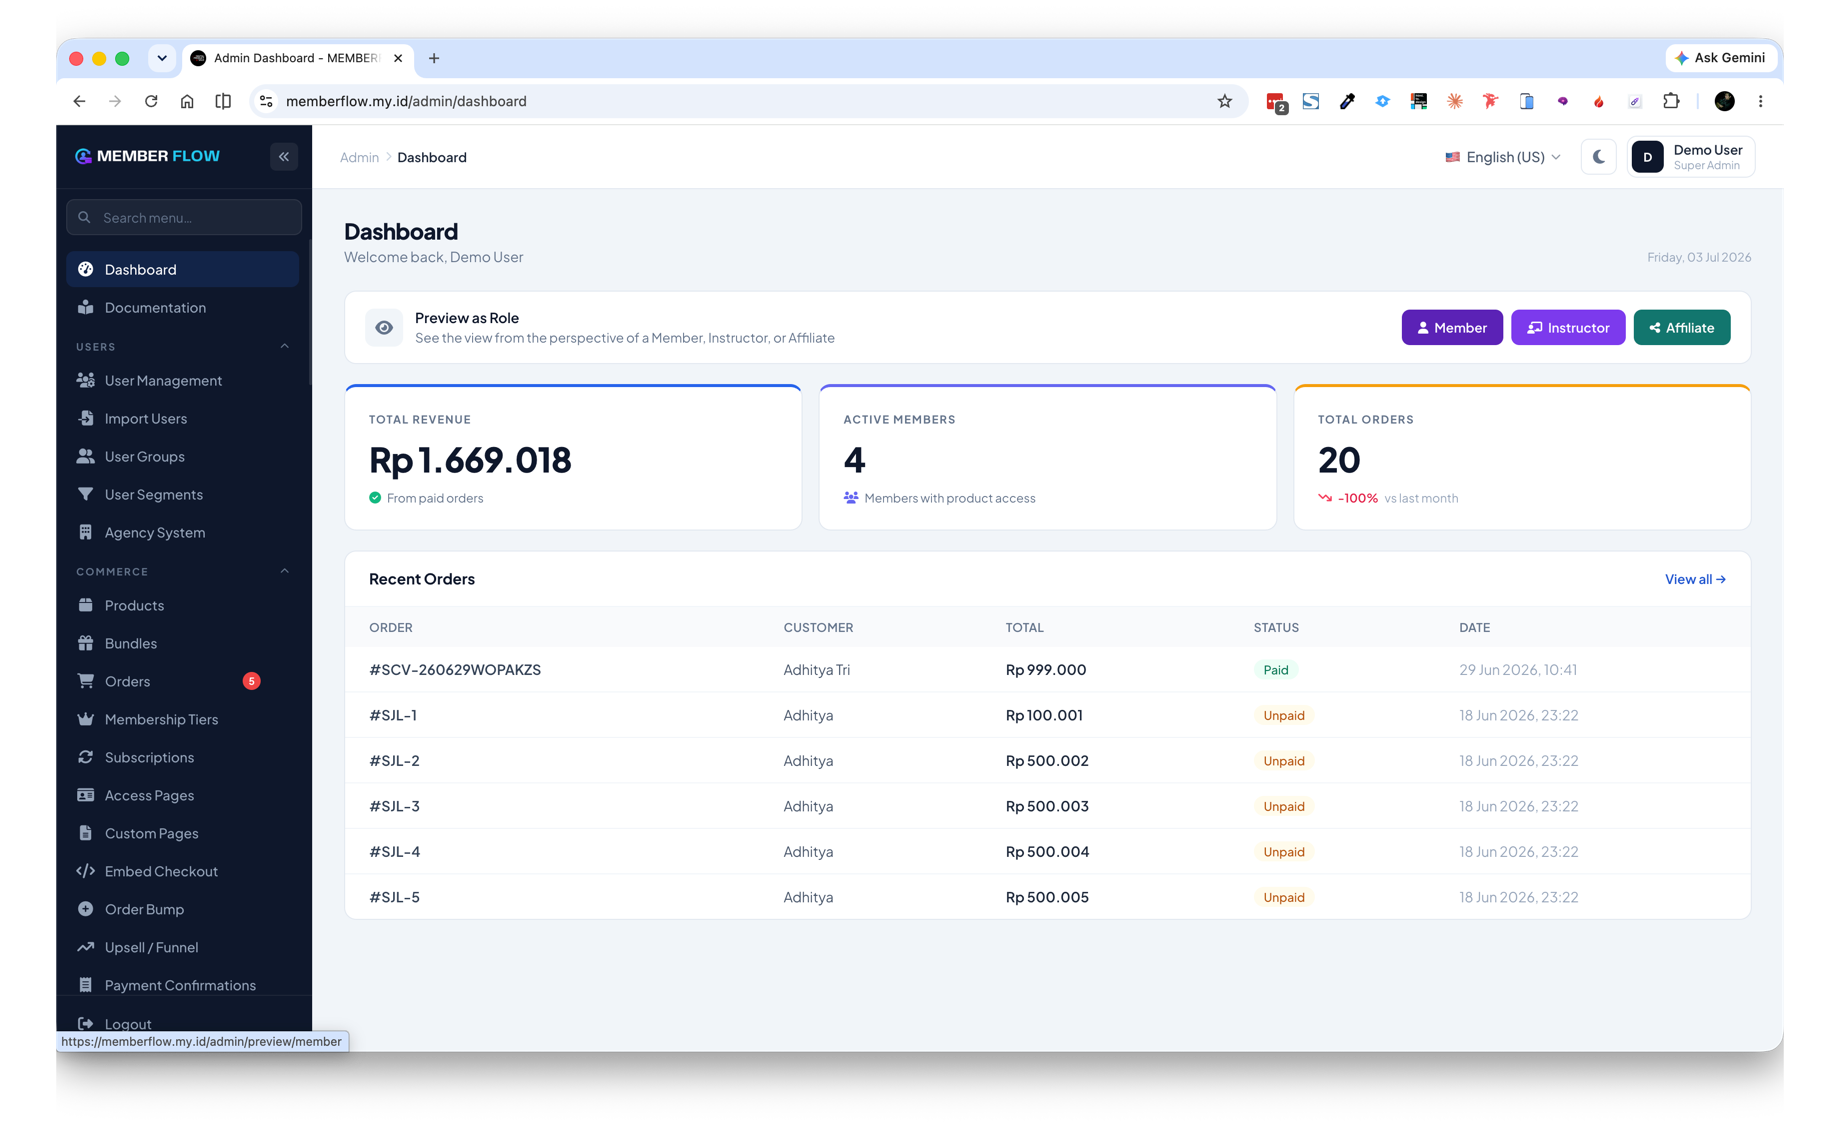This screenshot has width=1840, height=1126.
Task: Click the Embed Checkout code icon
Action: (86, 872)
